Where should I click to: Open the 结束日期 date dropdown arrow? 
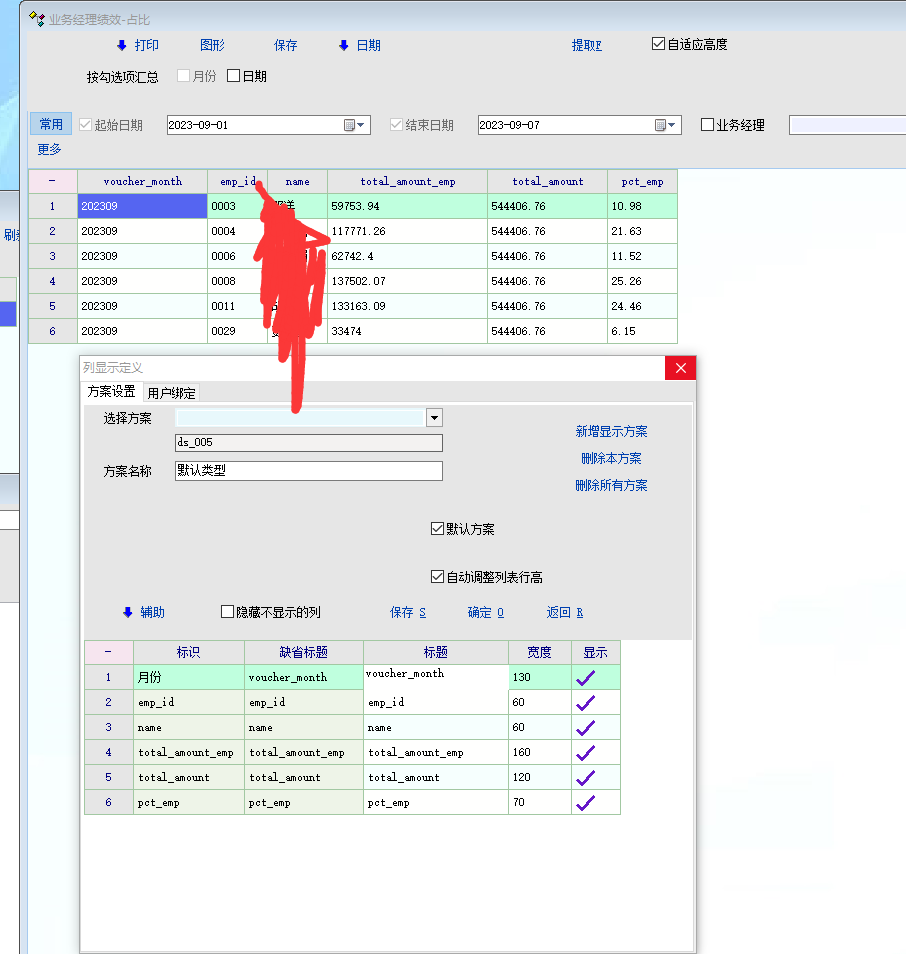pos(673,125)
